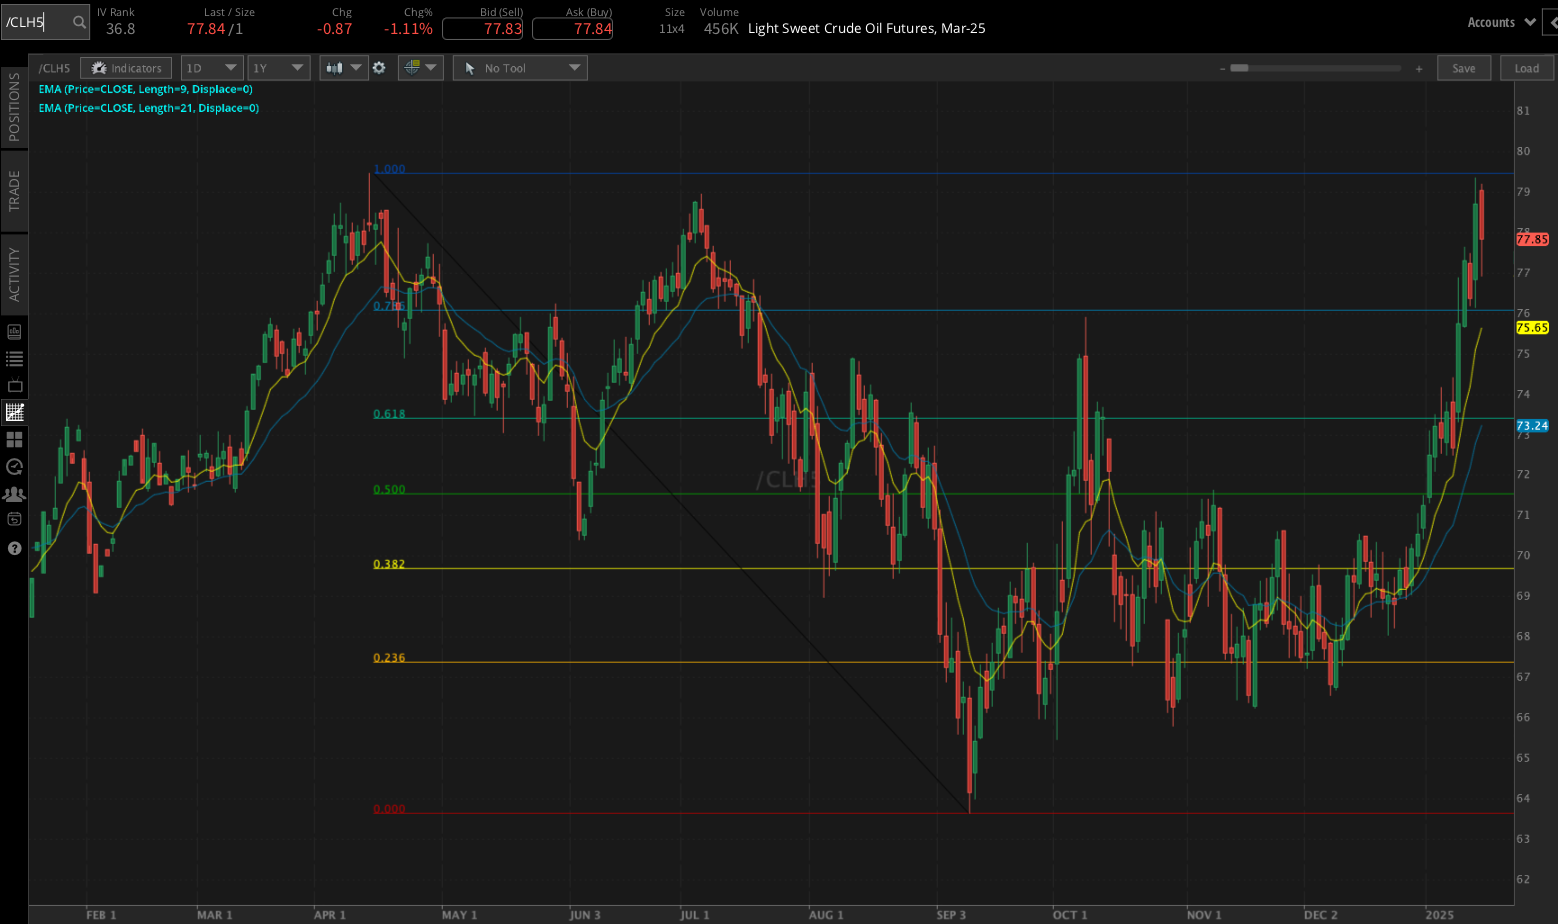Save the chart with Save button

(1464, 68)
